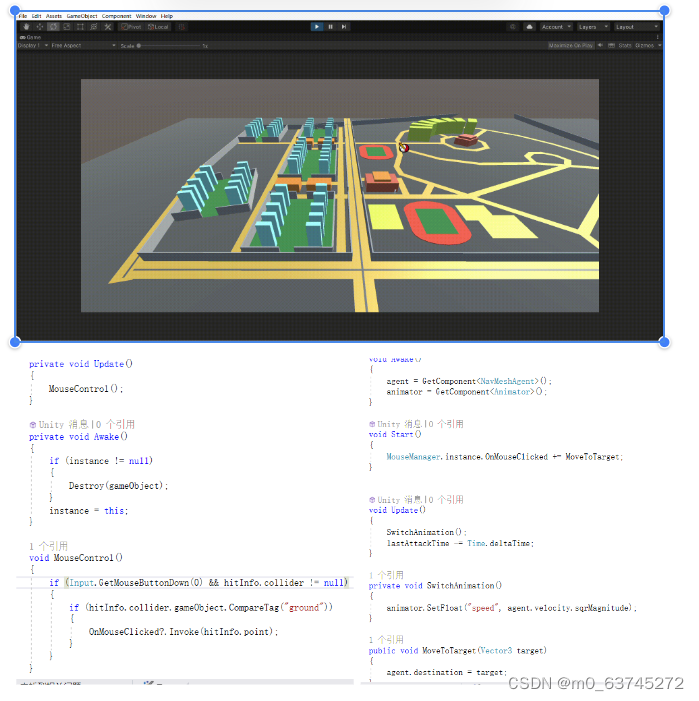Click 'Unity 消息' lens above private Awake

pos(82,424)
